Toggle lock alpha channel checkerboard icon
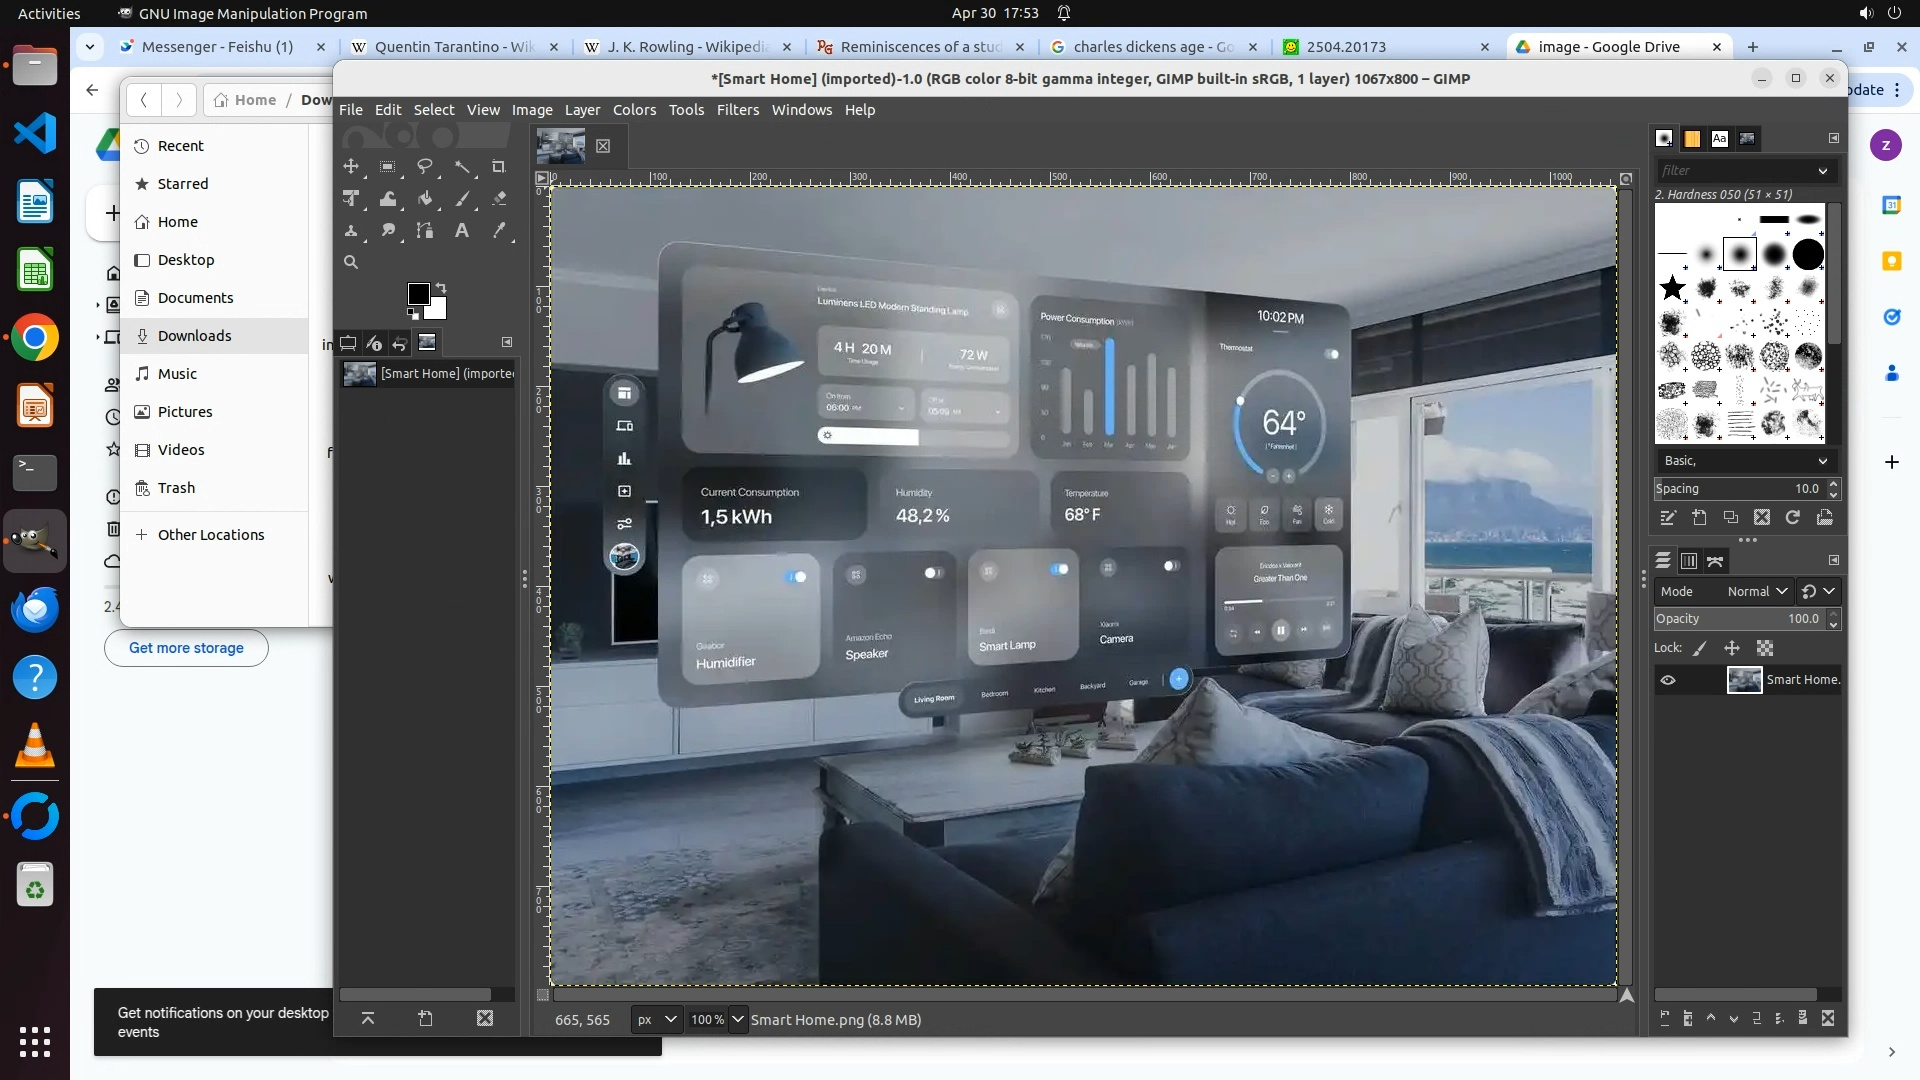The width and height of the screenshot is (1920, 1080). tap(1765, 648)
